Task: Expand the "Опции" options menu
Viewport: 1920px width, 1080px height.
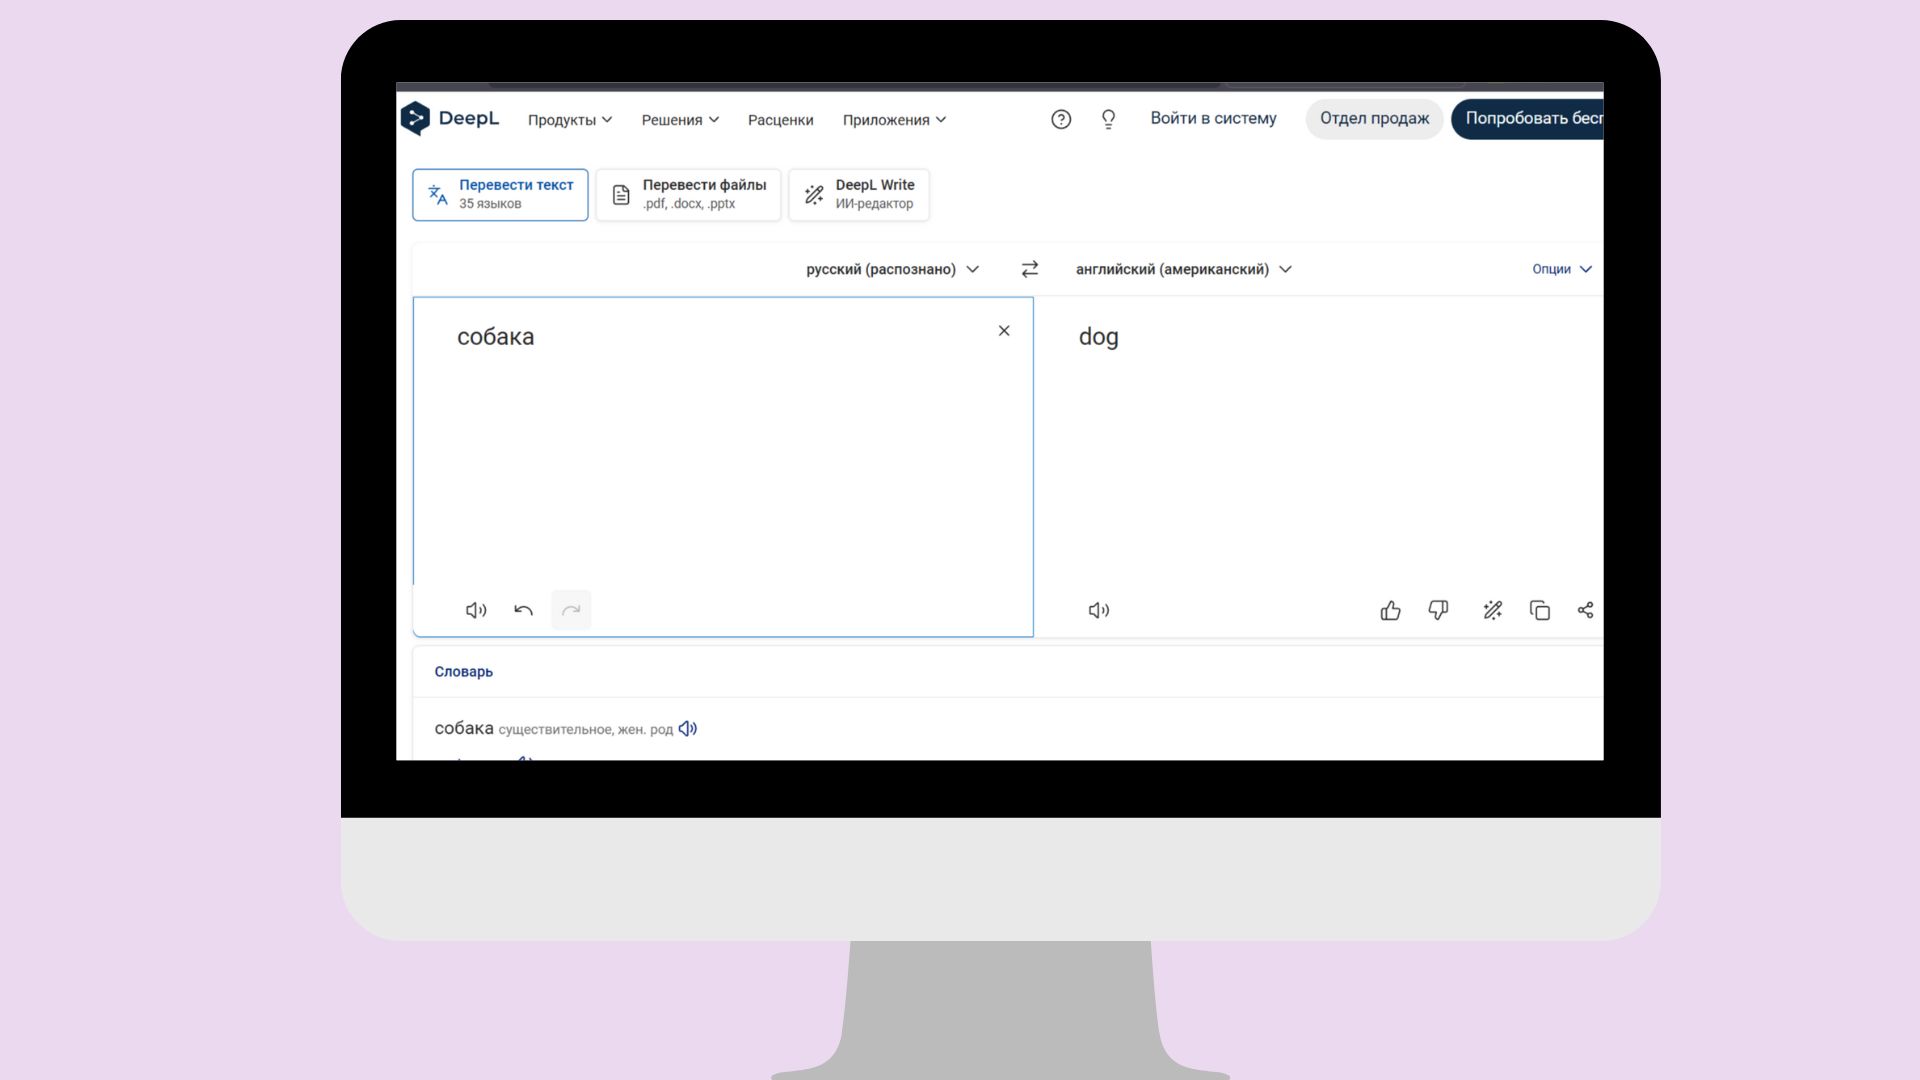Action: pyautogui.click(x=1561, y=268)
